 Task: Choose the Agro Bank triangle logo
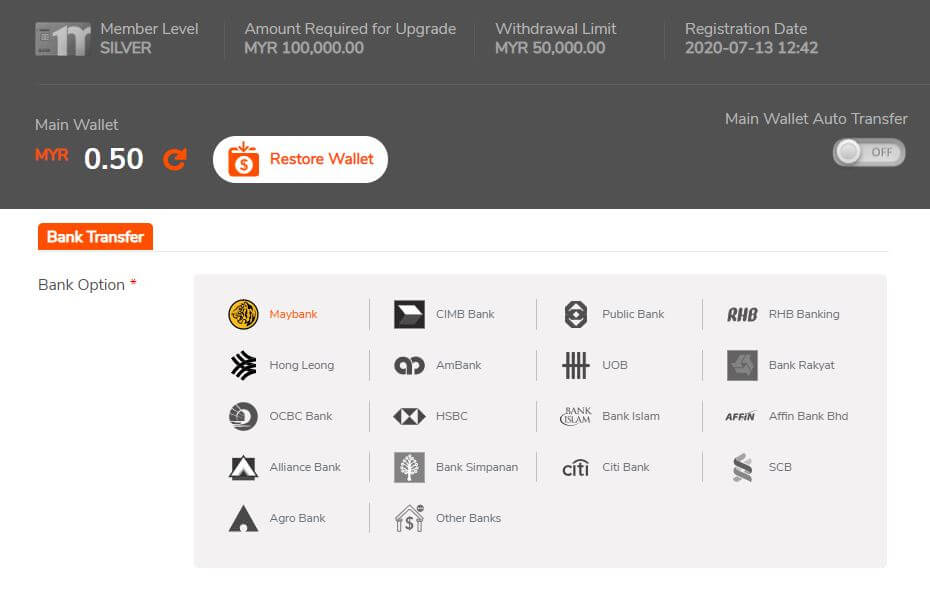click(243, 518)
